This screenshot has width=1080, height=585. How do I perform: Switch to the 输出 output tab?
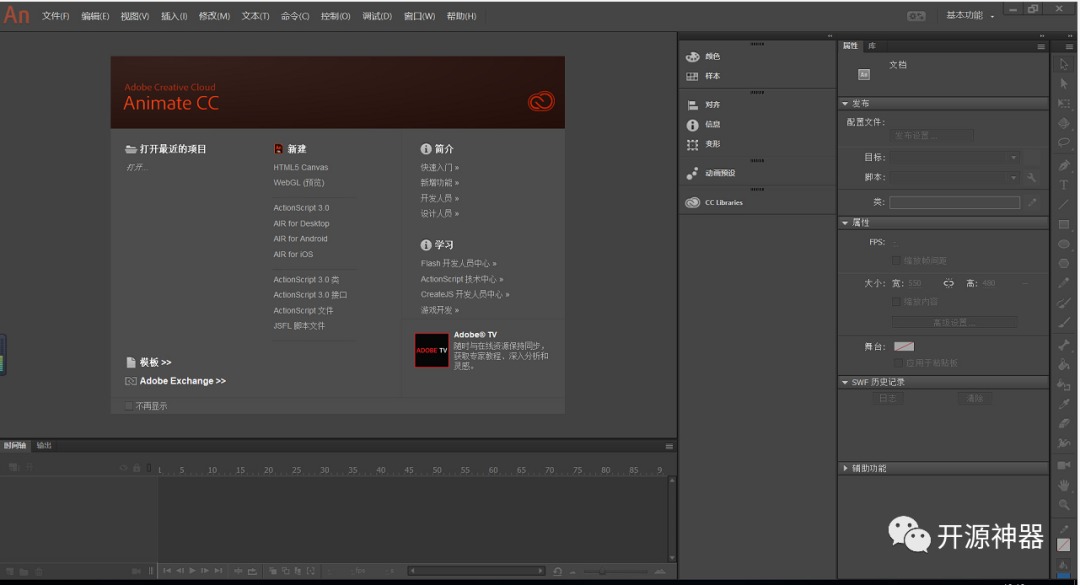(x=44, y=446)
